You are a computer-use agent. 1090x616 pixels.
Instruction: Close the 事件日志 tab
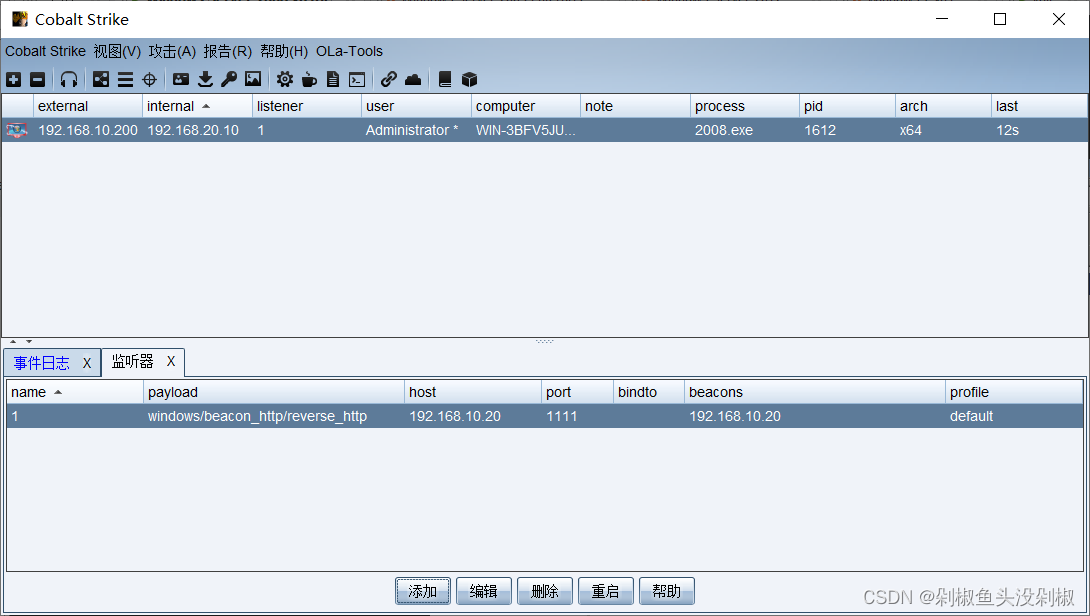(87, 363)
